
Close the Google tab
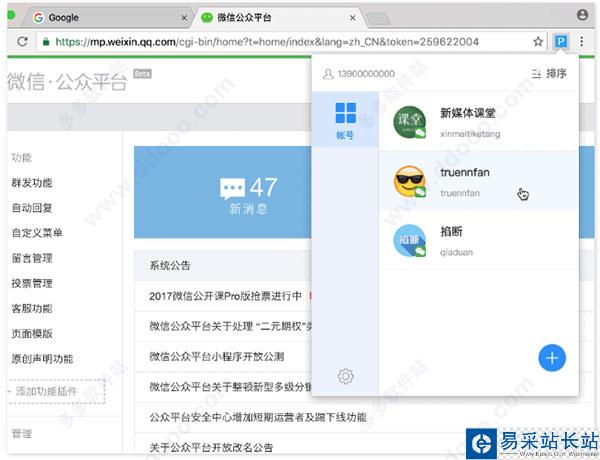point(184,18)
